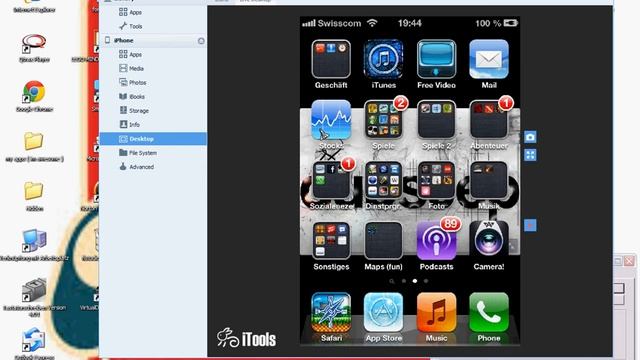Click the circular refresh icon beside iPhone
Screen dimensions: 640x360
201,41
